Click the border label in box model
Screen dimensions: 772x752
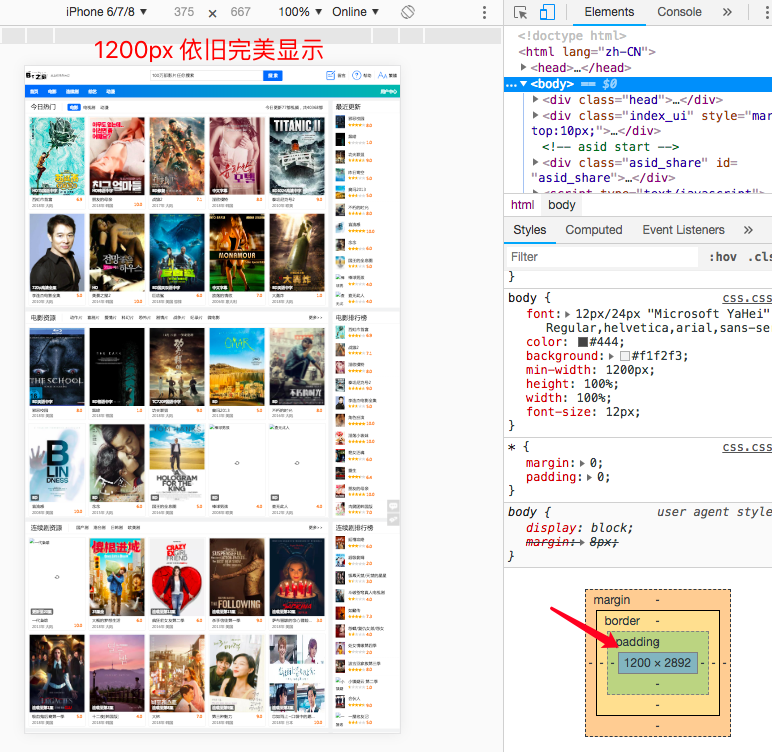pyautogui.click(x=622, y=621)
